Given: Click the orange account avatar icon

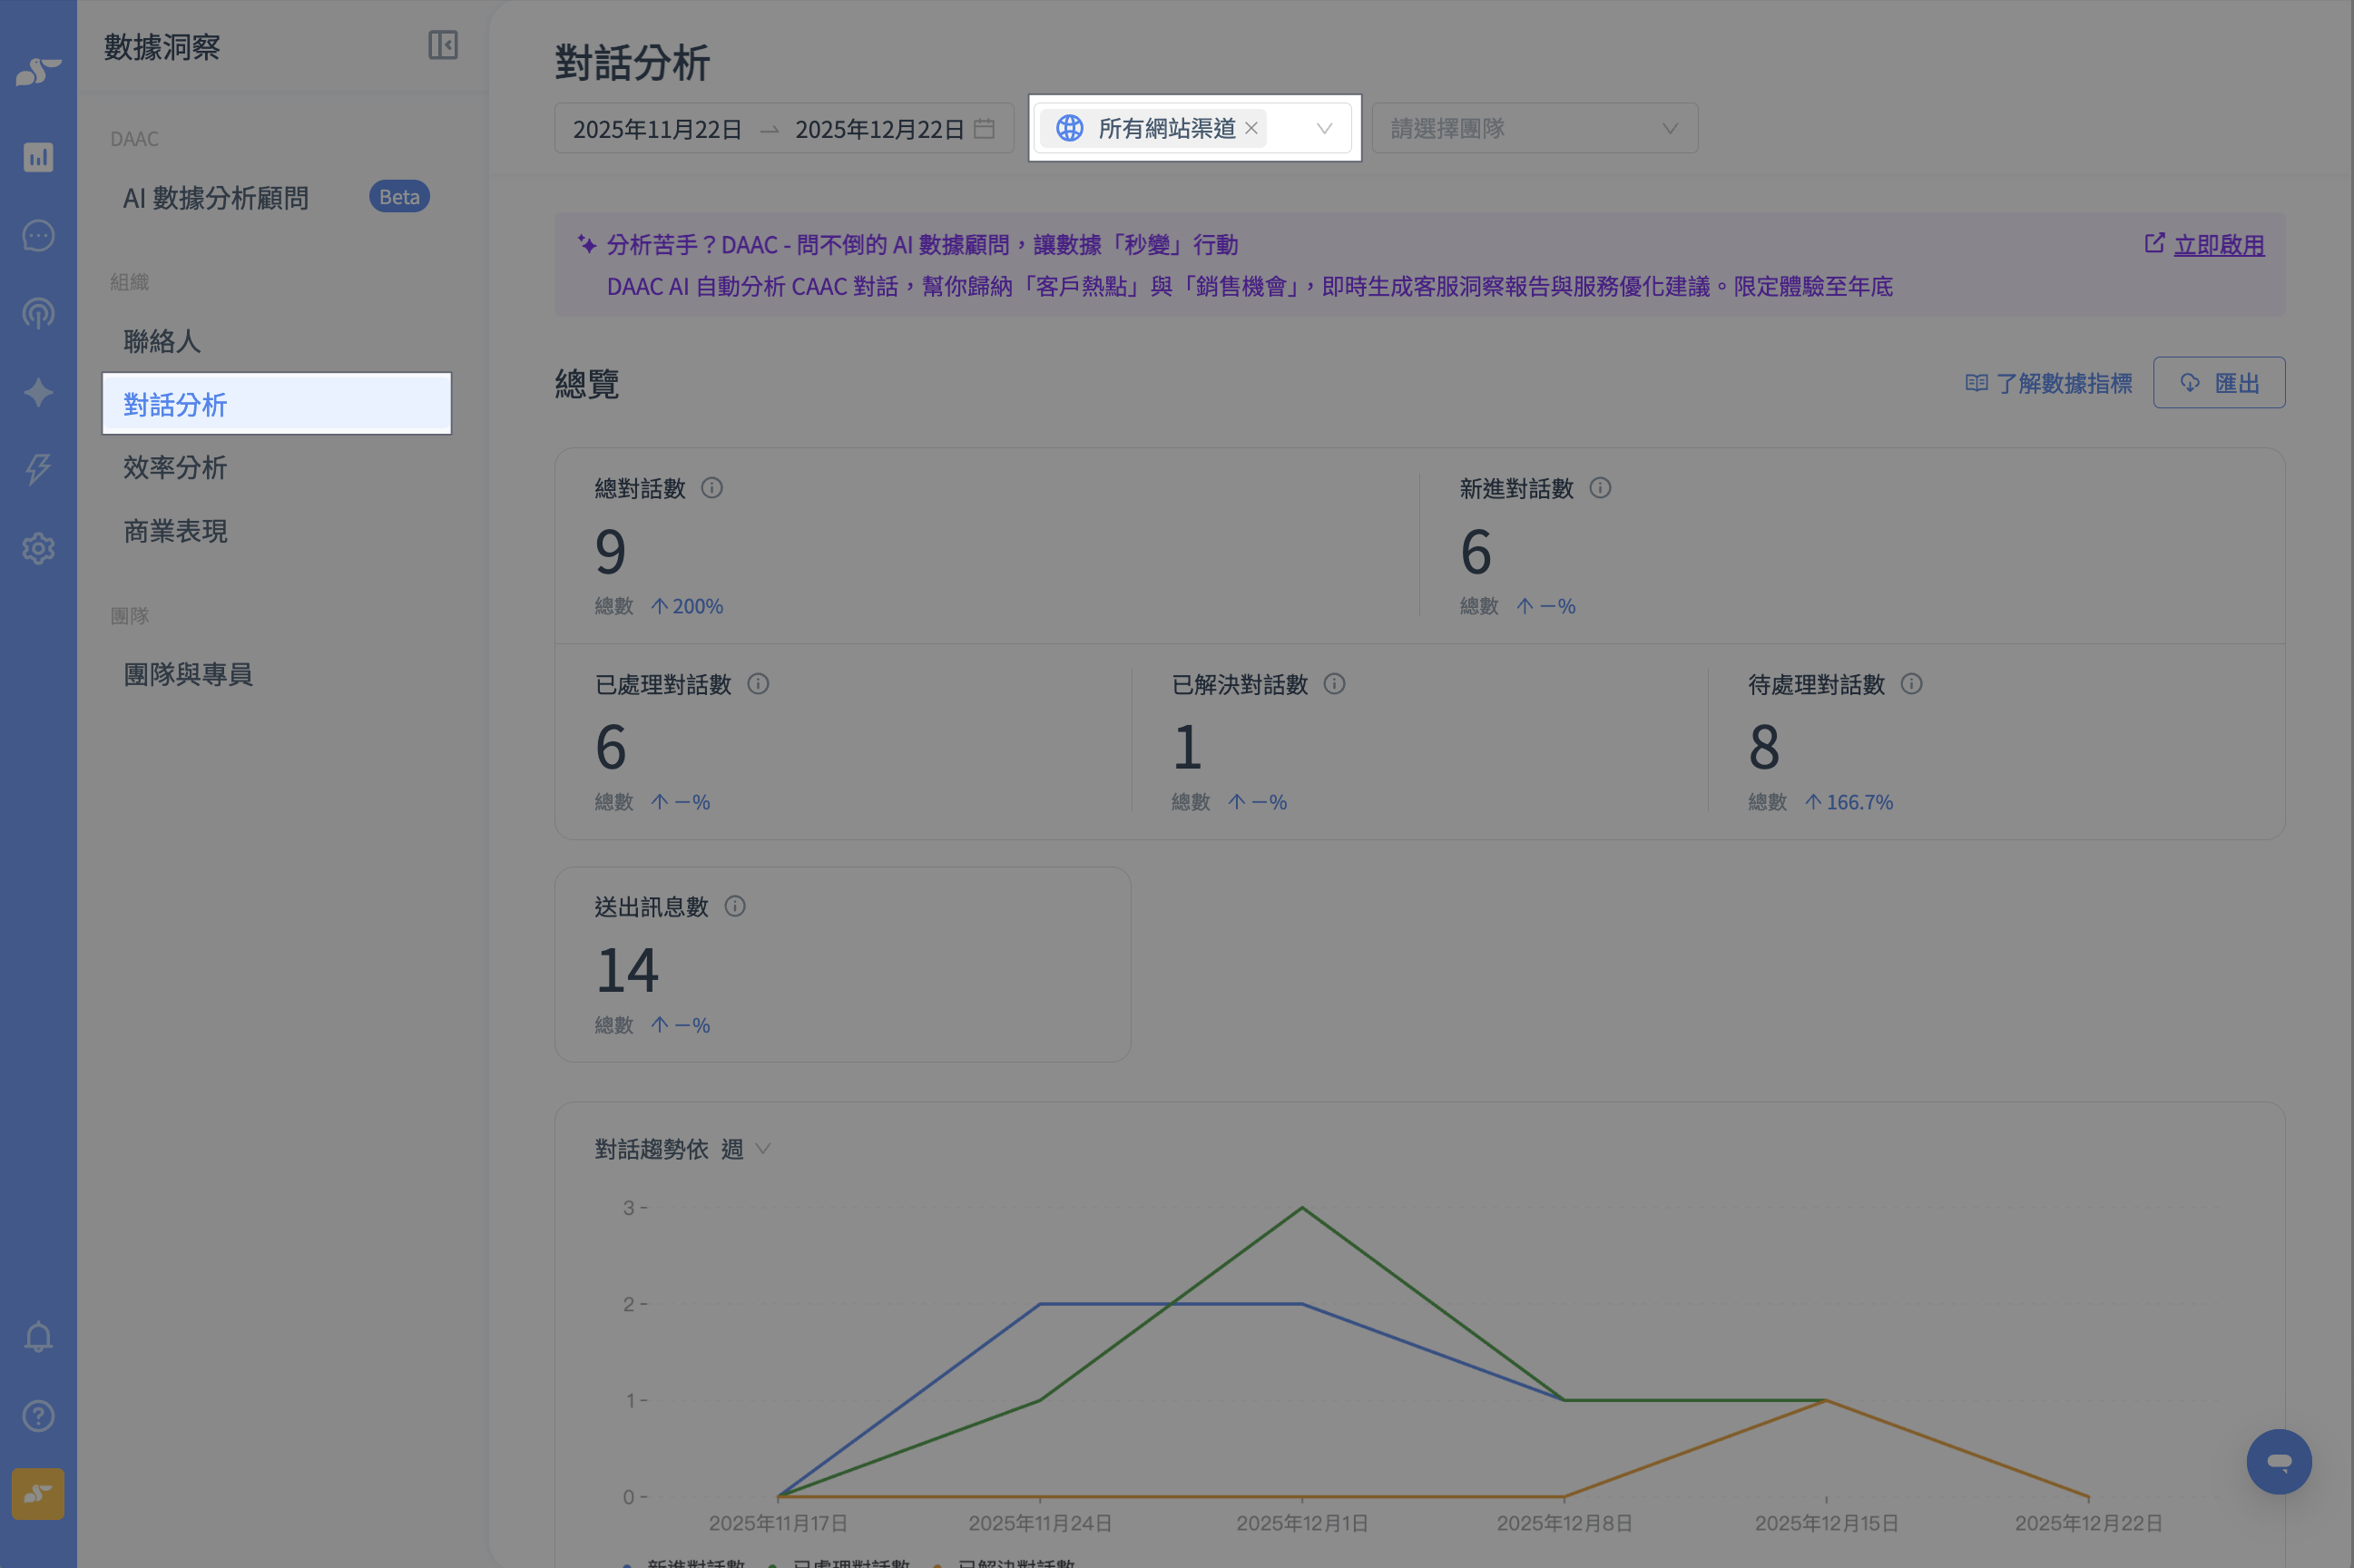Looking at the screenshot, I should pyautogui.click(x=38, y=1494).
